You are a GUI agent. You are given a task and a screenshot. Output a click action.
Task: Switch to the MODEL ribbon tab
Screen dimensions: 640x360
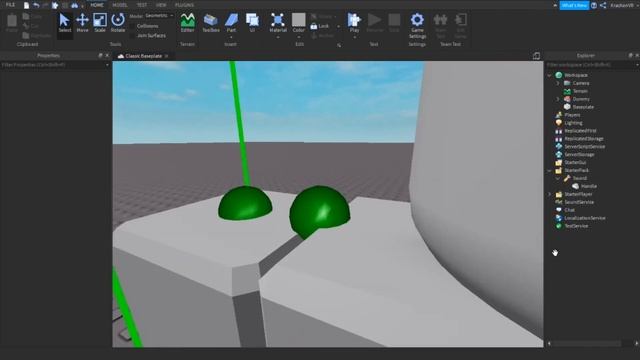120,5
